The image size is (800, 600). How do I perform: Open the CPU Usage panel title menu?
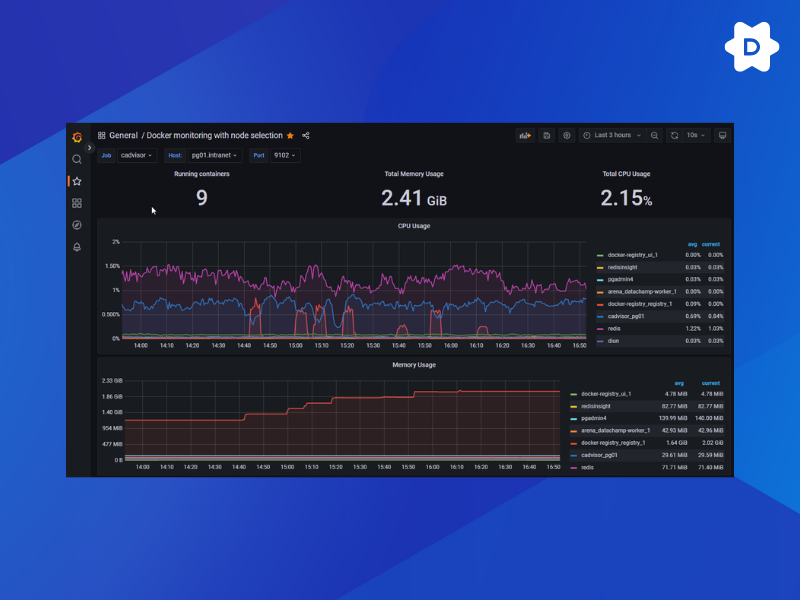point(414,226)
